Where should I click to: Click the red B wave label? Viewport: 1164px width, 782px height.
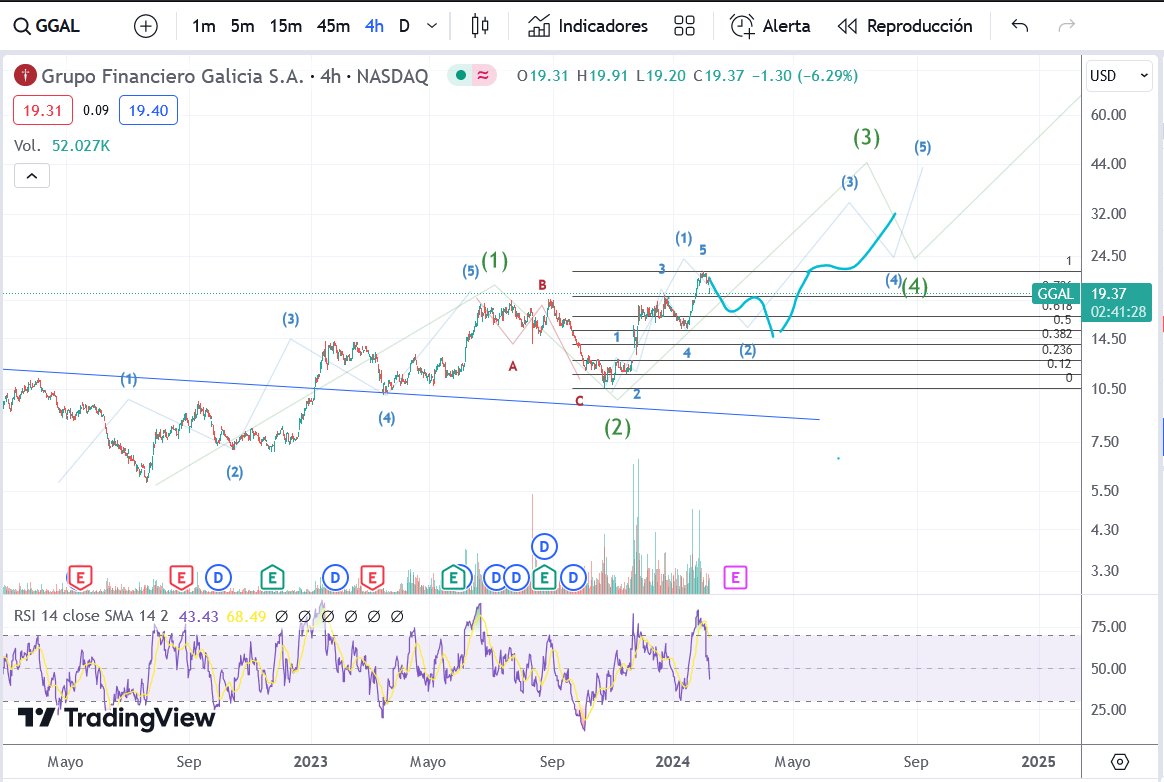pyautogui.click(x=543, y=285)
